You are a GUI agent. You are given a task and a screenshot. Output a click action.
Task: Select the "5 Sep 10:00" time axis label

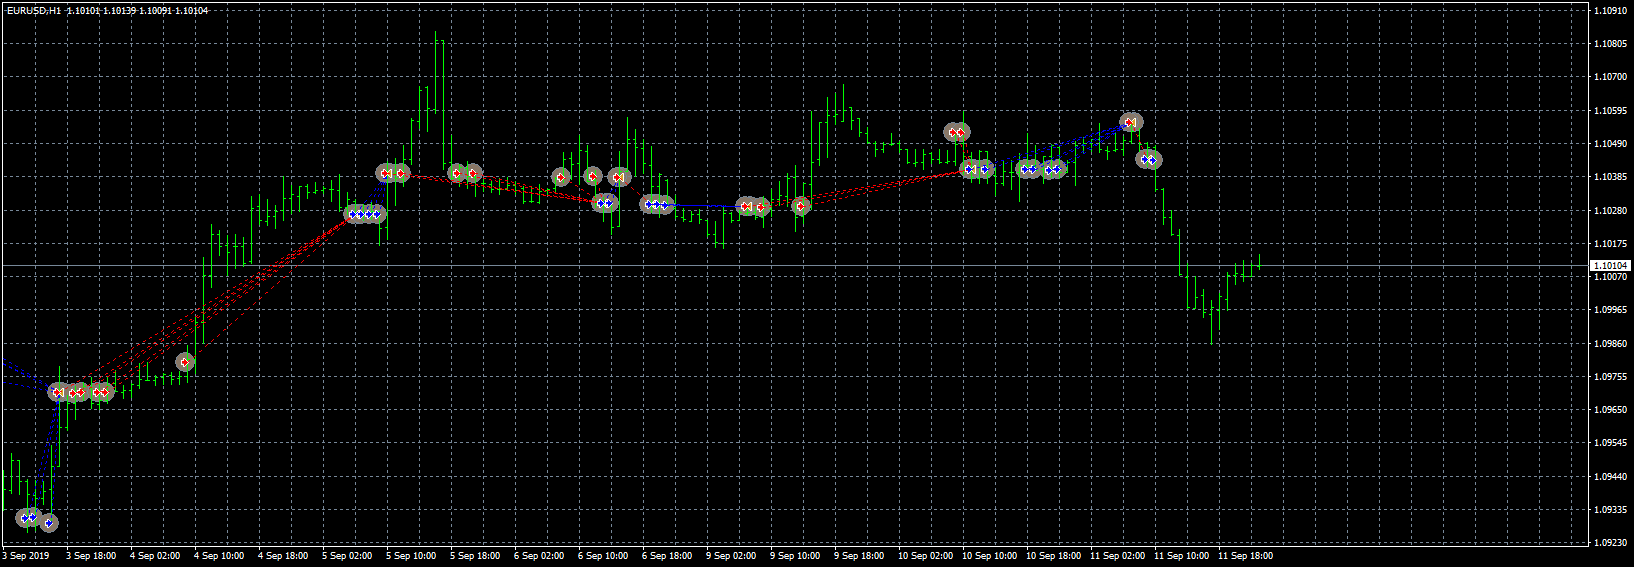click(x=411, y=556)
